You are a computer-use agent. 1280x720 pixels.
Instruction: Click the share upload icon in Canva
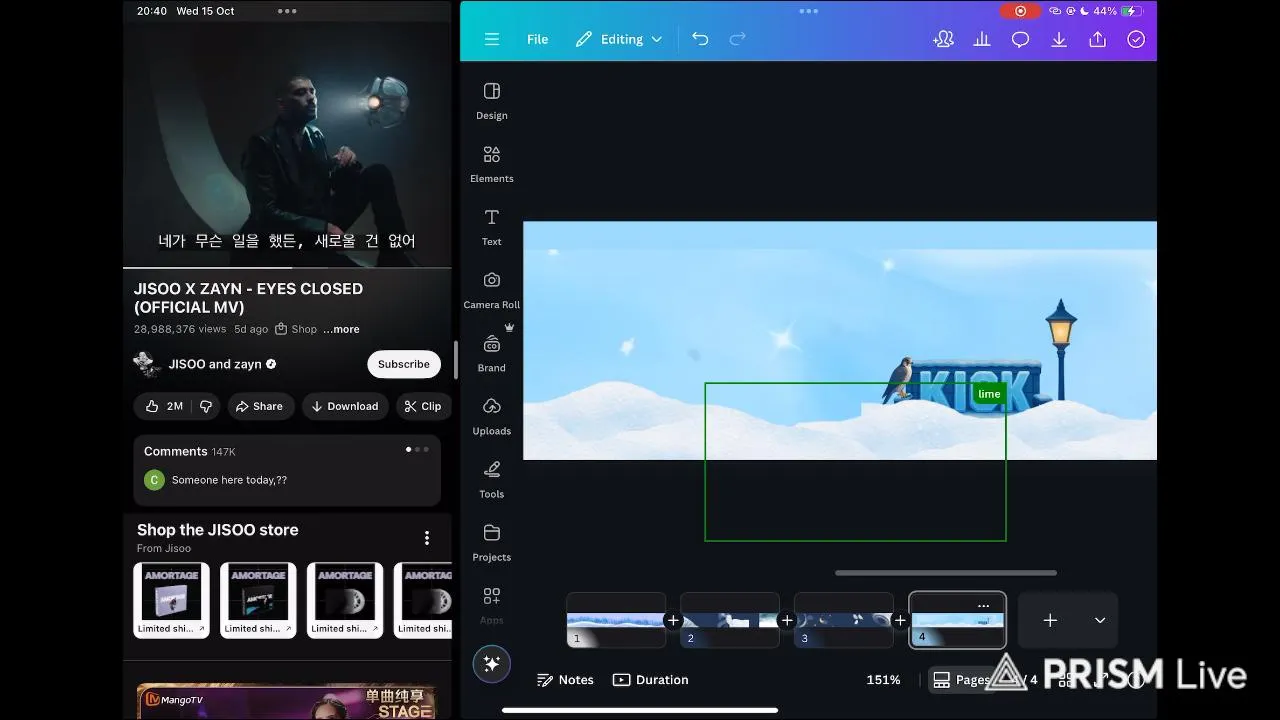(x=1097, y=39)
